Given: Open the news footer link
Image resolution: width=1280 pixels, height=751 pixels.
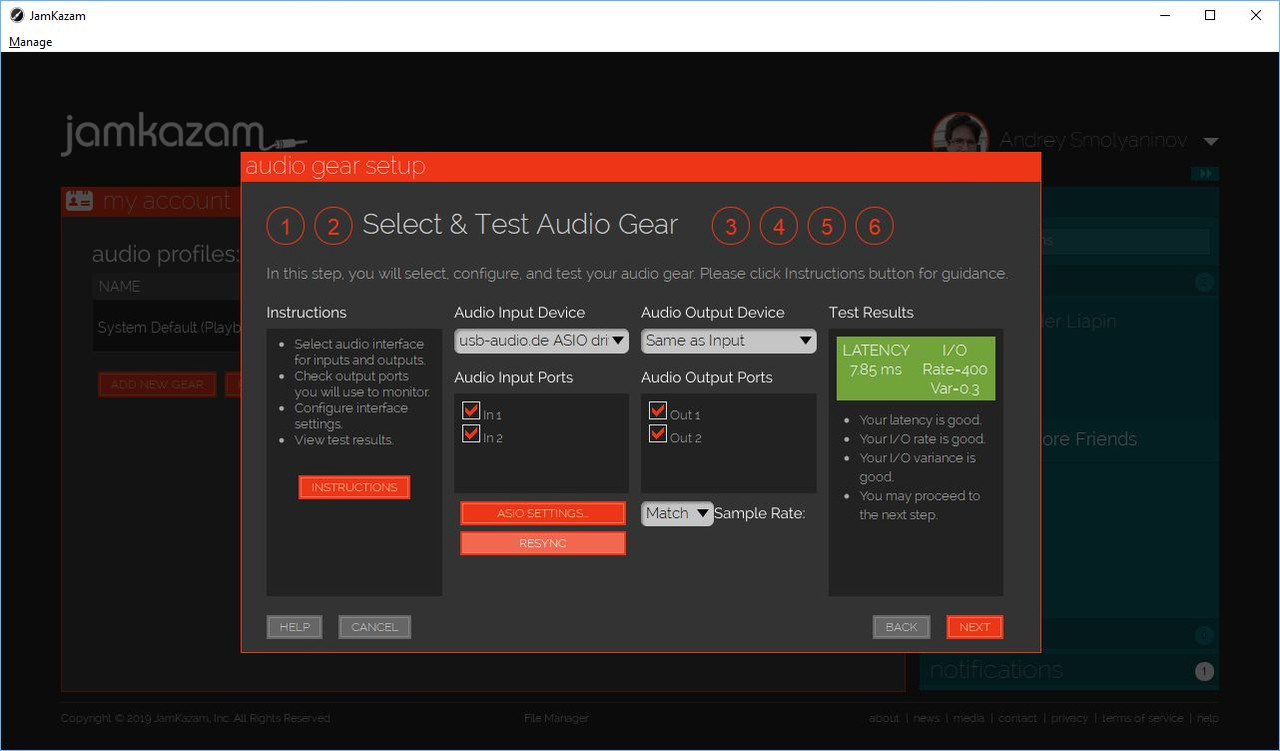Looking at the screenshot, I should pos(926,718).
